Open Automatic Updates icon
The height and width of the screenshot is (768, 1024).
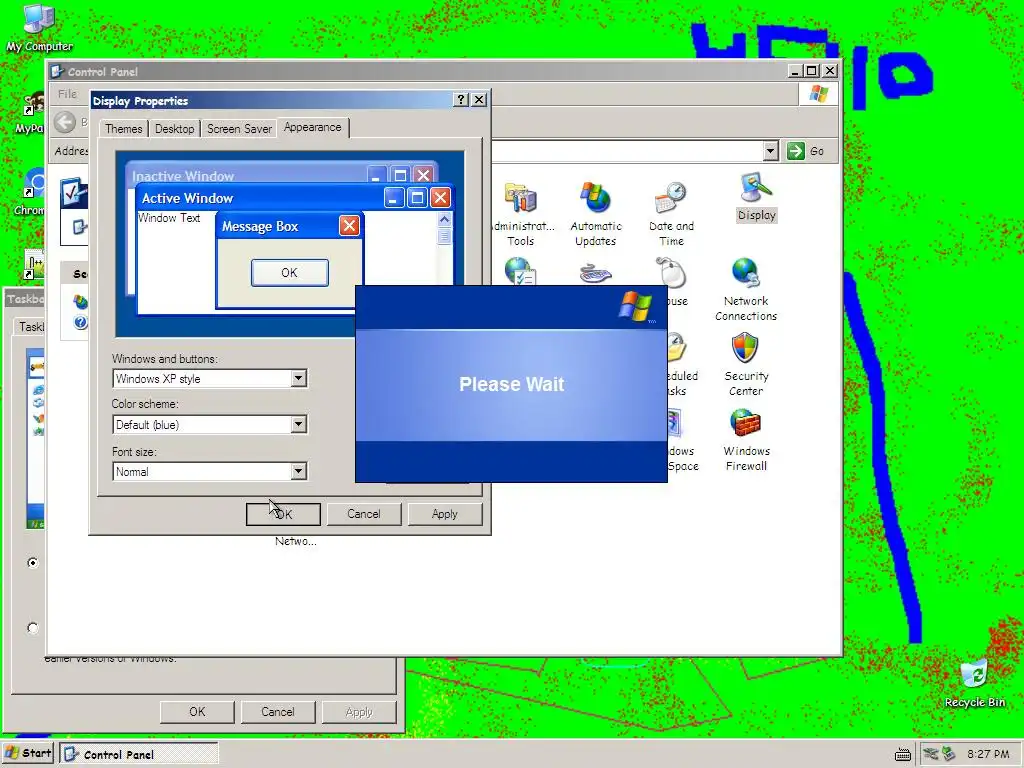(596, 214)
